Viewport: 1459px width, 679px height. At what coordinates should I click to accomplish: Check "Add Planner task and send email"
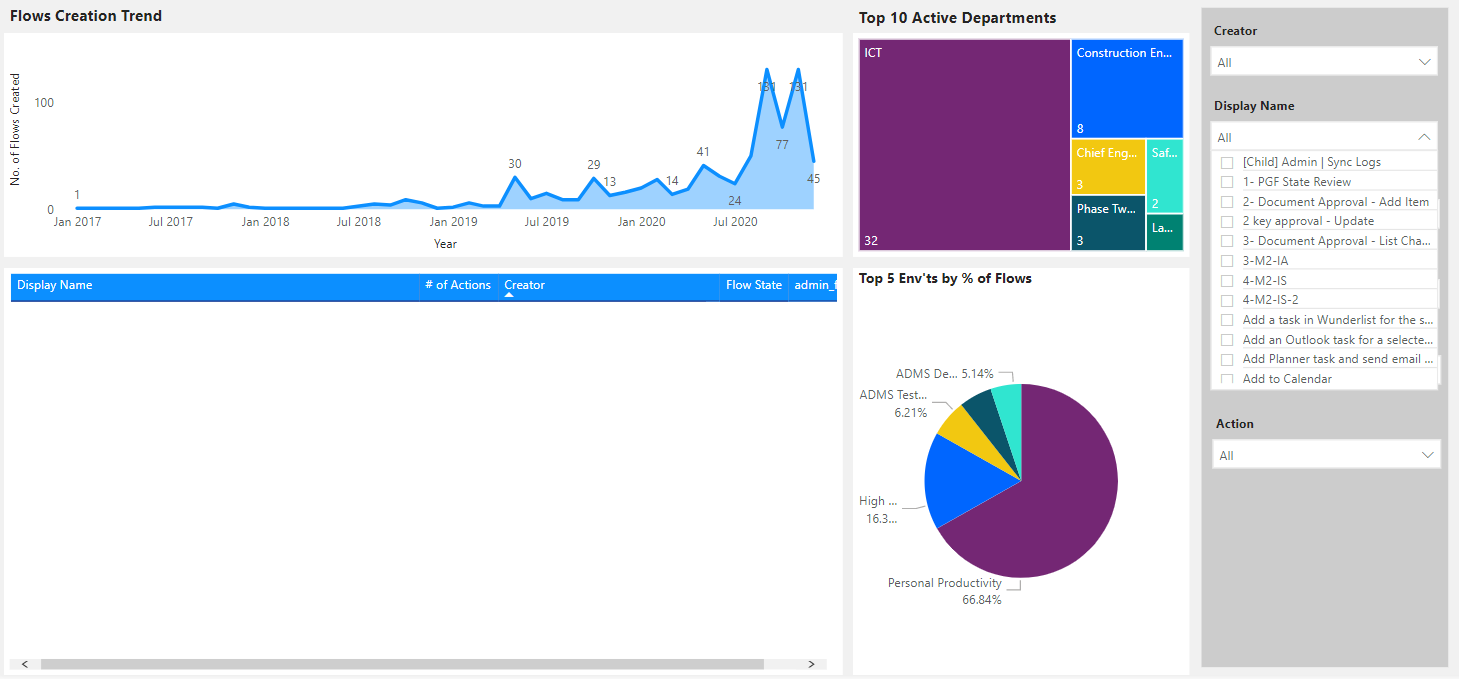coord(1227,358)
